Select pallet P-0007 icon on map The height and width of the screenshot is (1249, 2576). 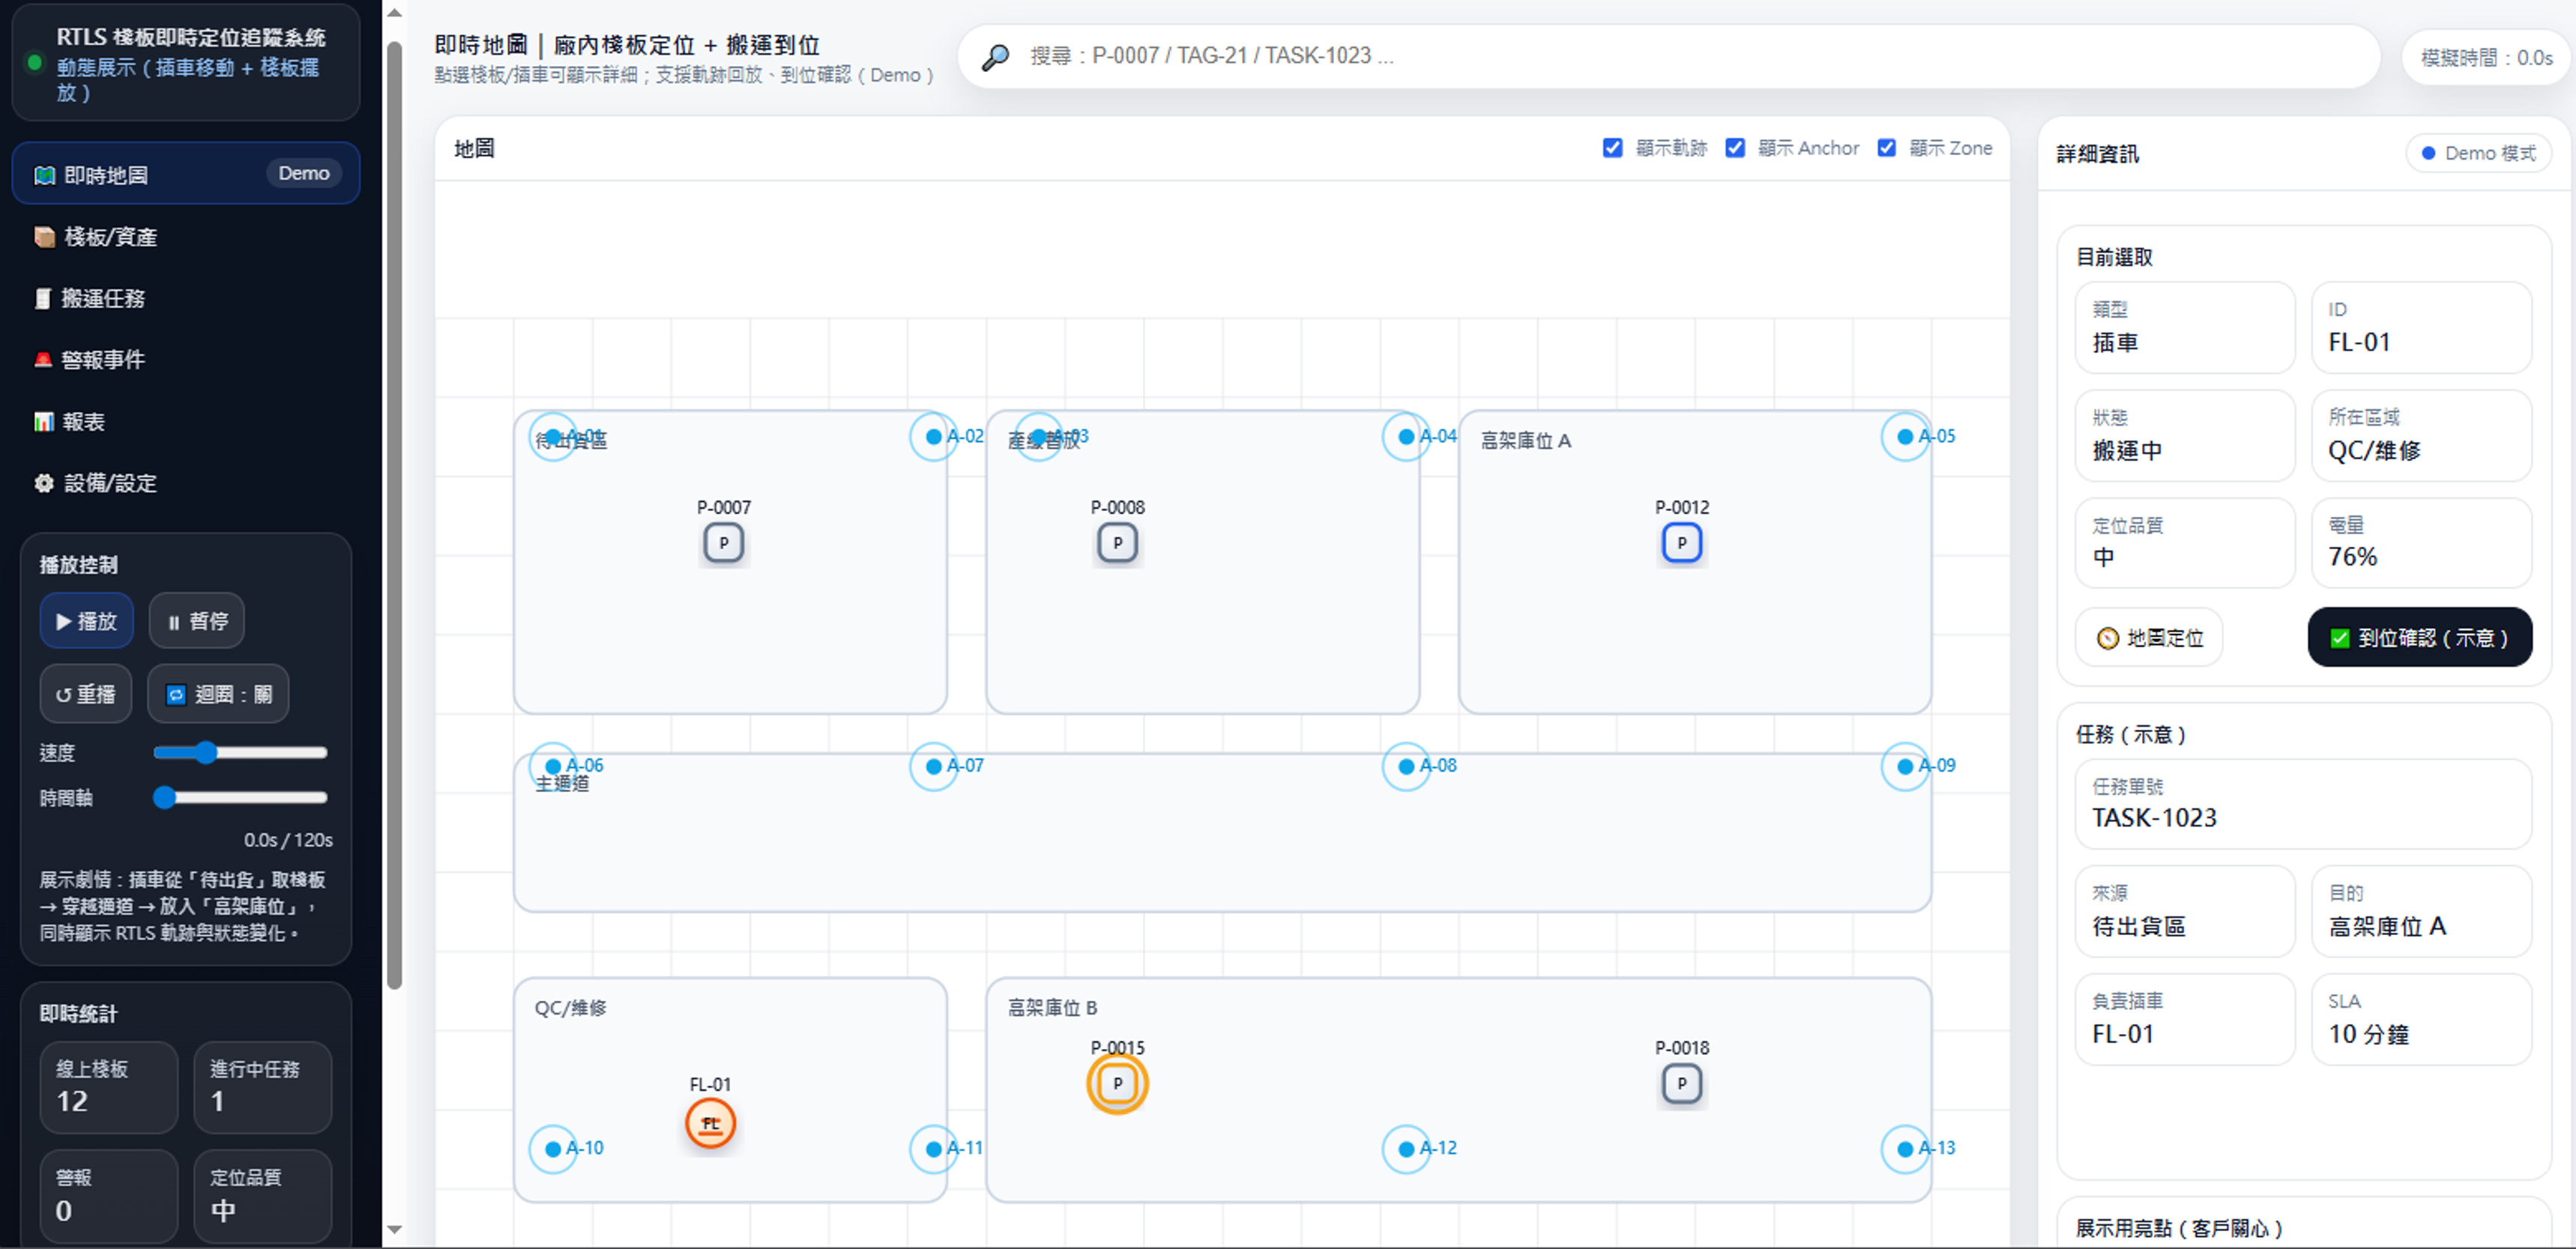point(723,543)
